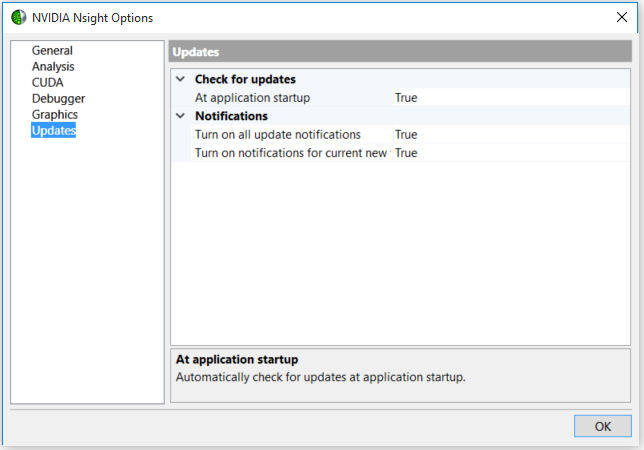This screenshot has height=450, width=644.
Task: Click the Updates panel header
Action: (400, 52)
